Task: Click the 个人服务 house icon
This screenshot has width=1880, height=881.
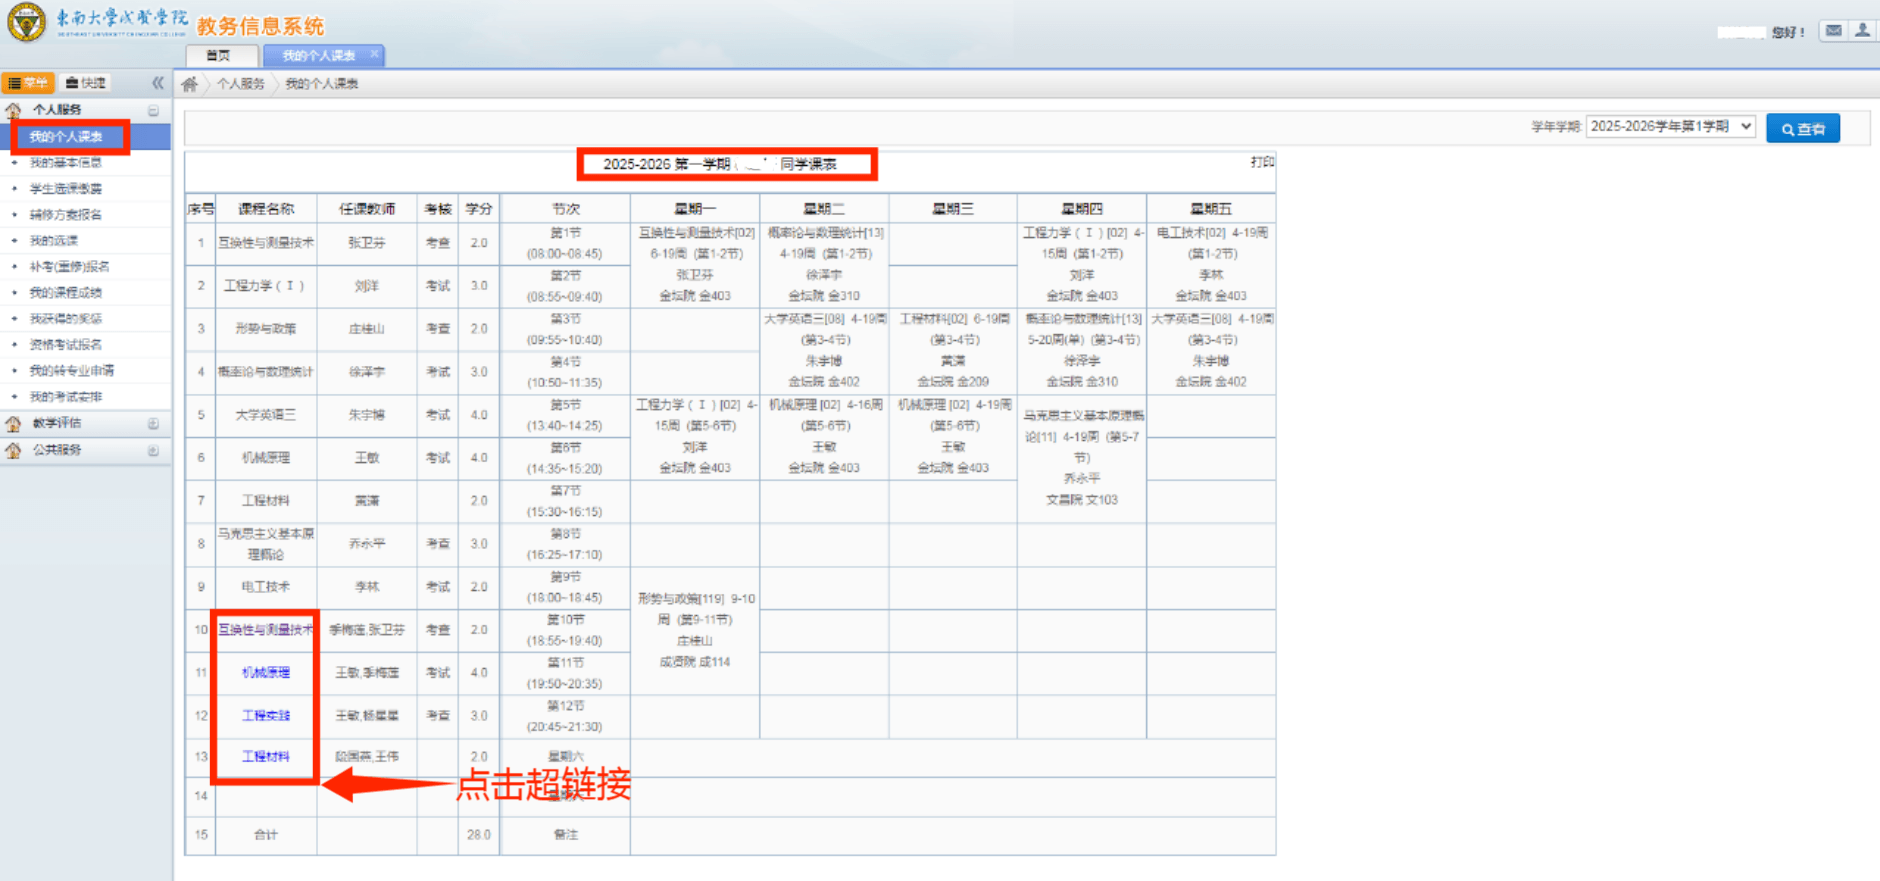Action: 13,110
